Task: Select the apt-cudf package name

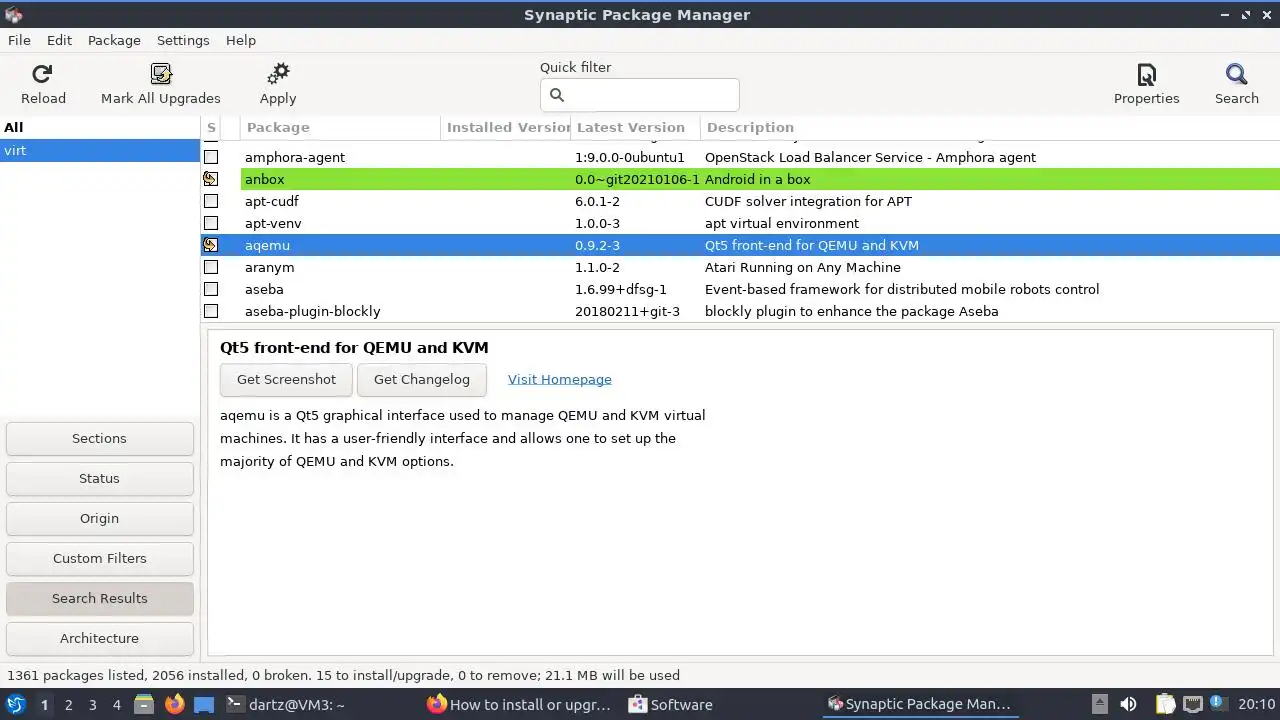Action: (272, 201)
